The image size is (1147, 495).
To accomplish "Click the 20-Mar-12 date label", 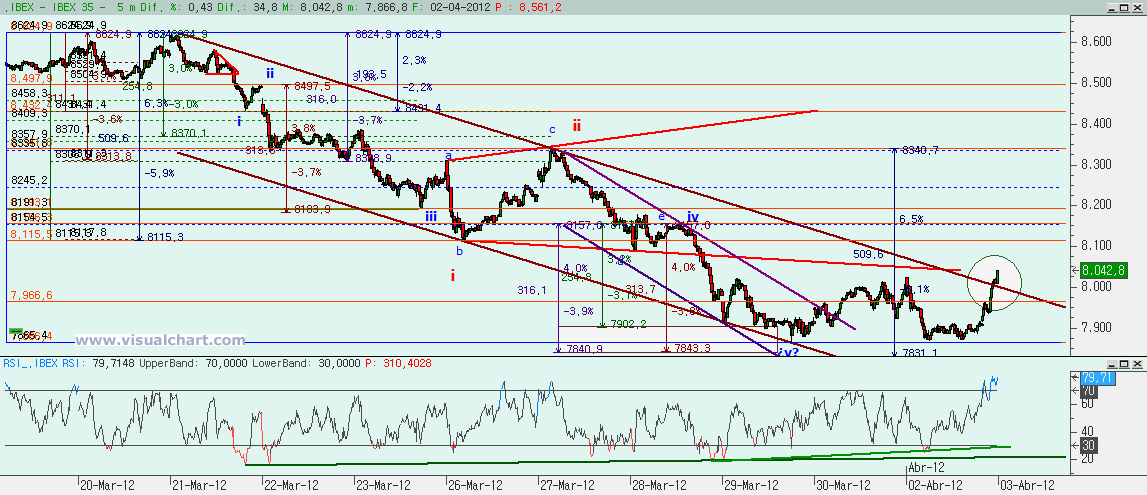I will tap(108, 485).
